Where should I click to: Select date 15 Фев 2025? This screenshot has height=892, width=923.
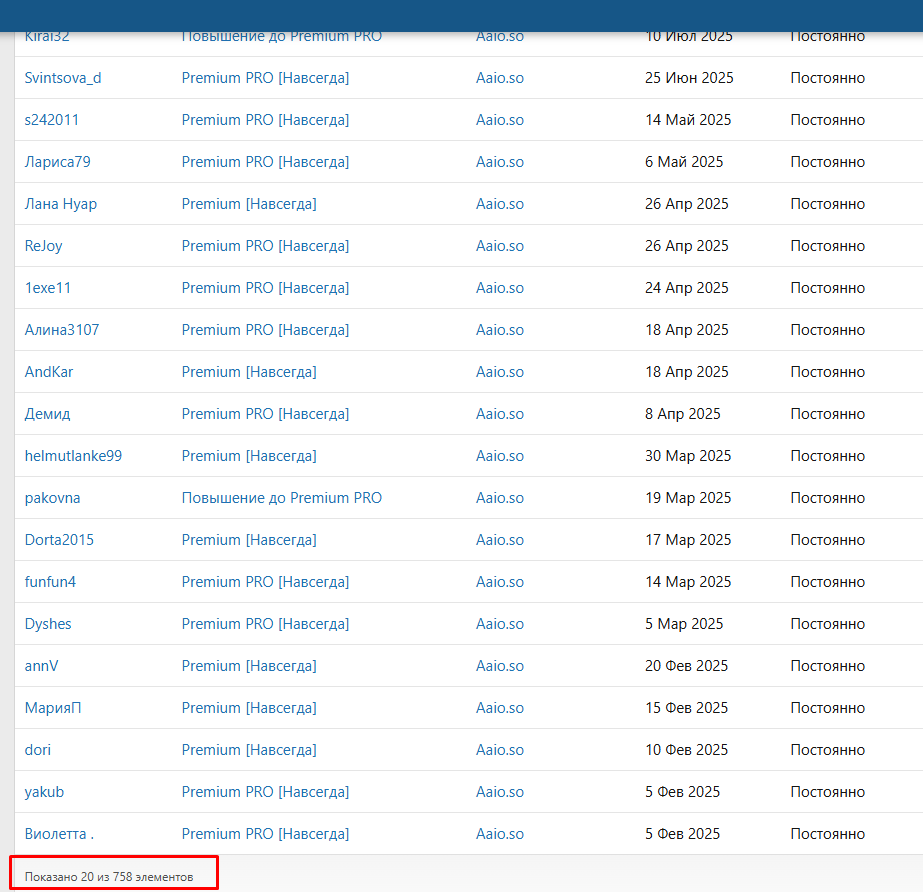pyautogui.click(x=686, y=708)
